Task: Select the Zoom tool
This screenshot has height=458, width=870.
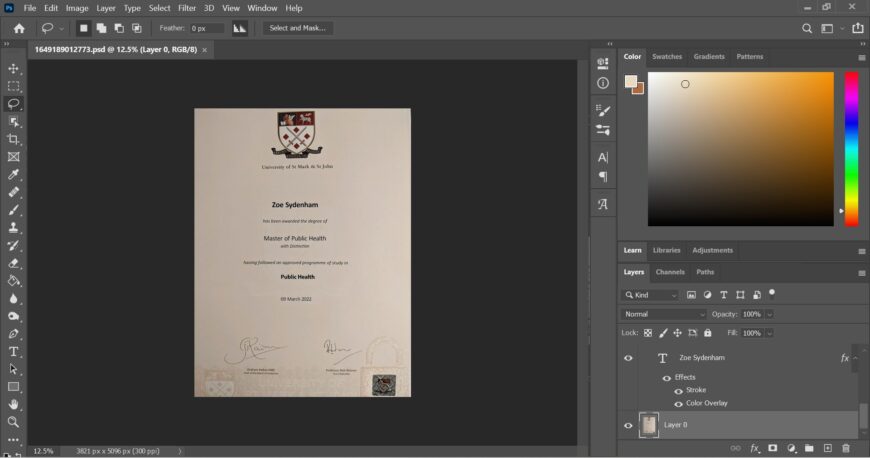Action: click(x=13, y=422)
